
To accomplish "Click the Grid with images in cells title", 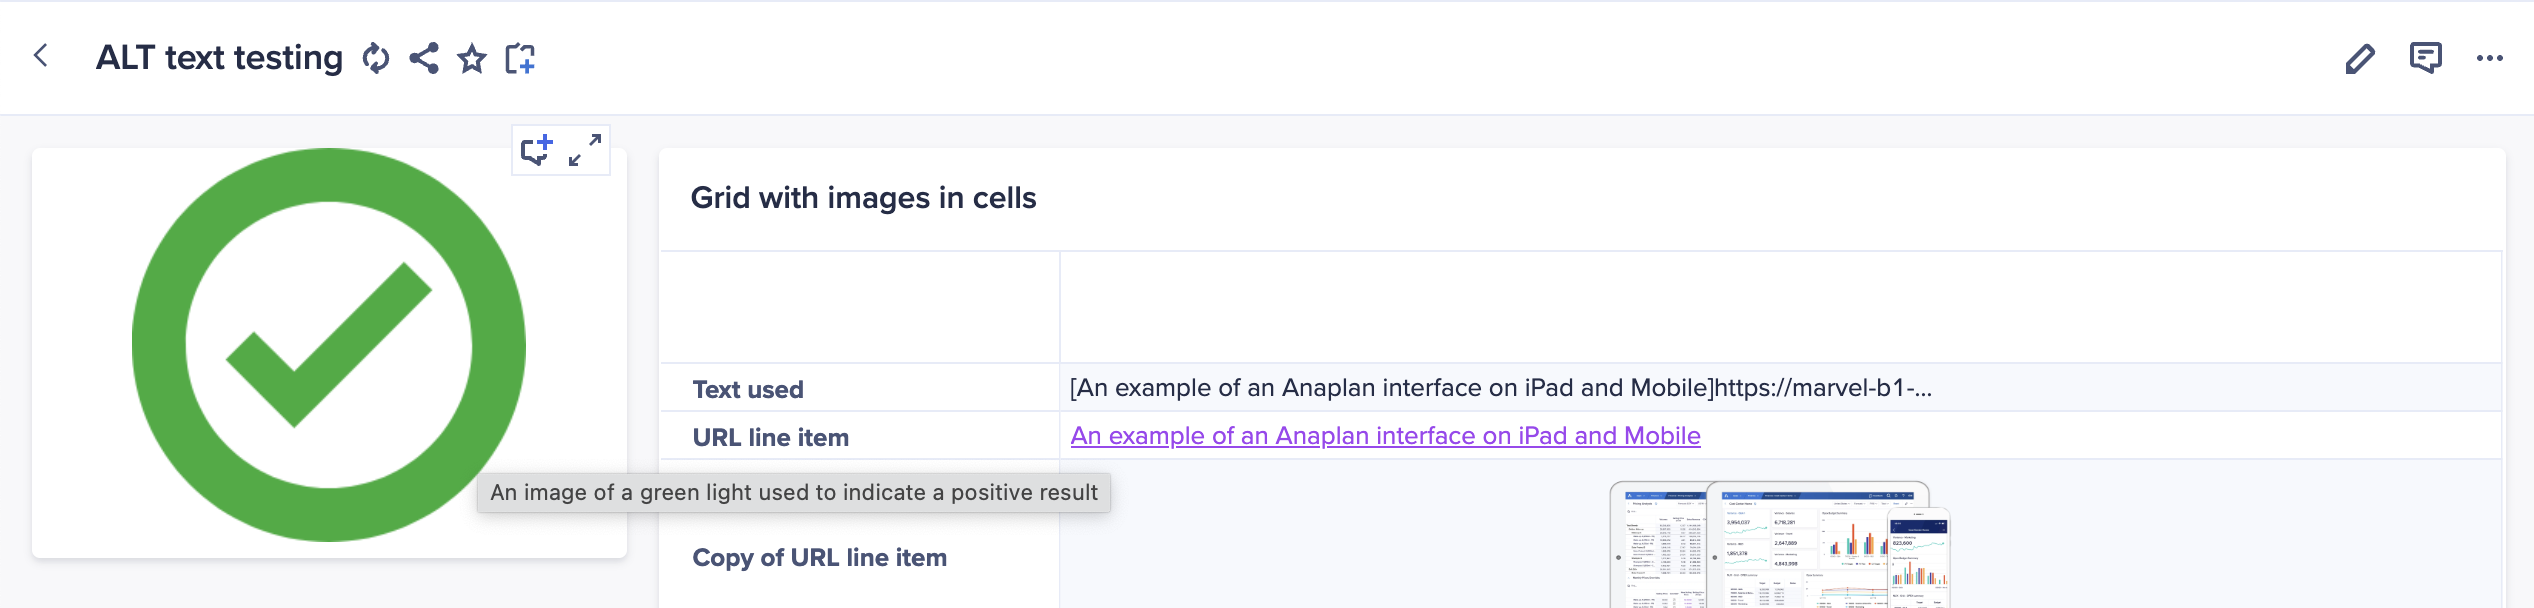I will click(863, 198).
